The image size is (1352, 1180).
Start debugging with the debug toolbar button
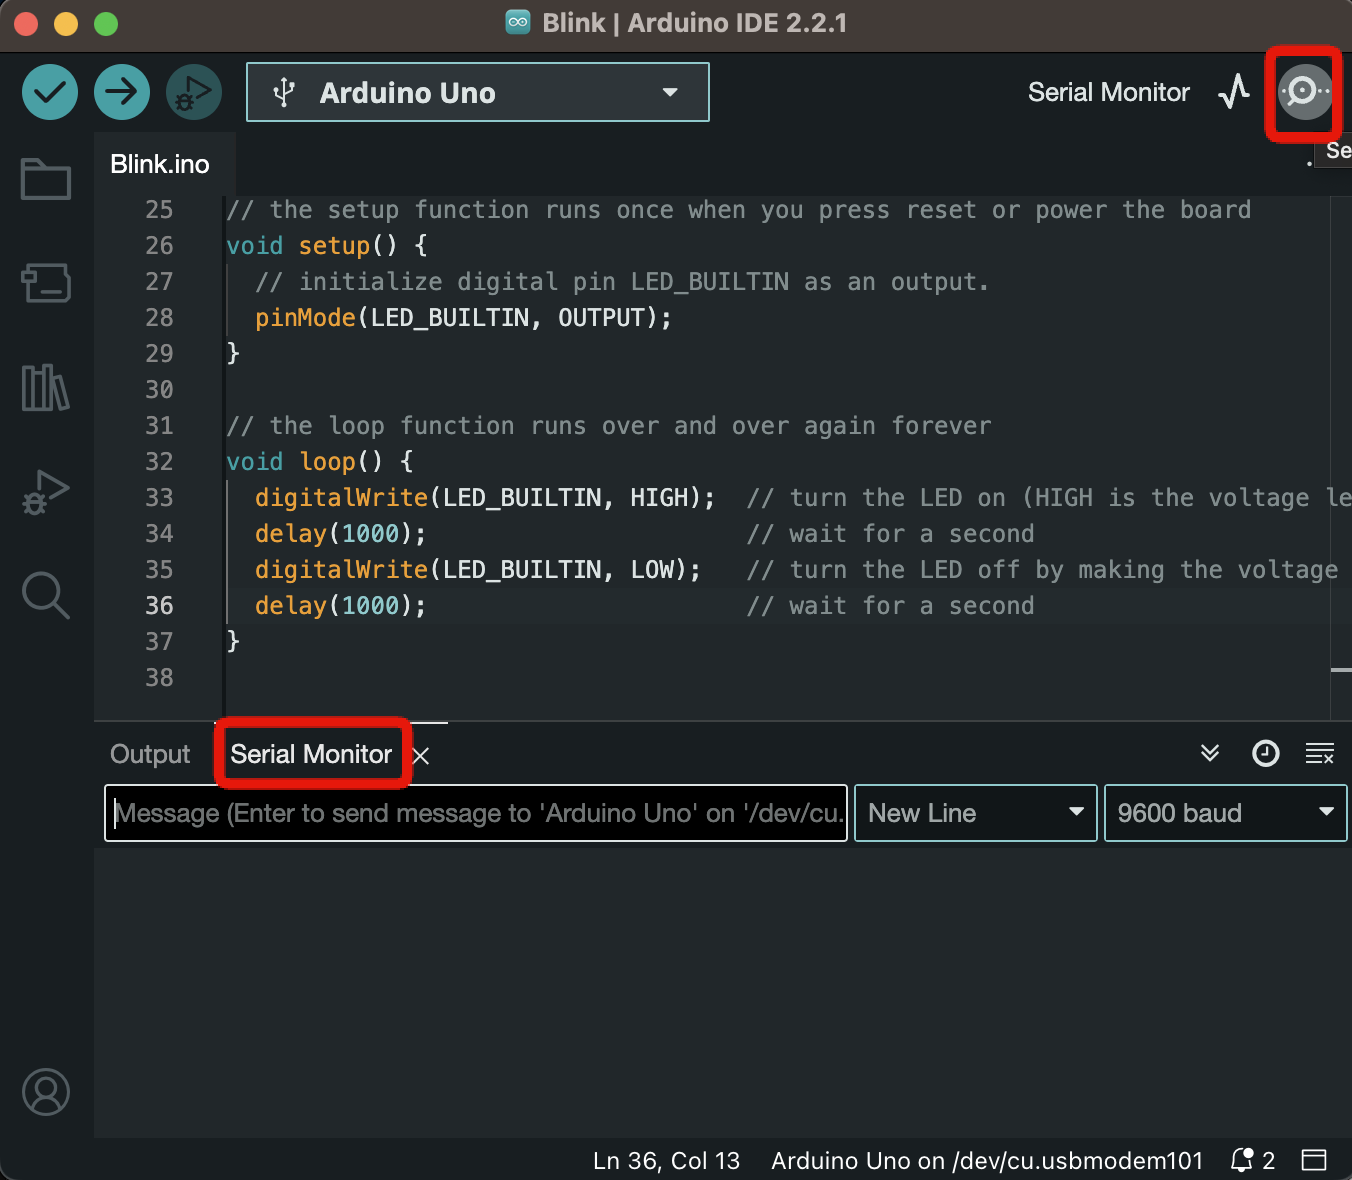(x=194, y=92)
